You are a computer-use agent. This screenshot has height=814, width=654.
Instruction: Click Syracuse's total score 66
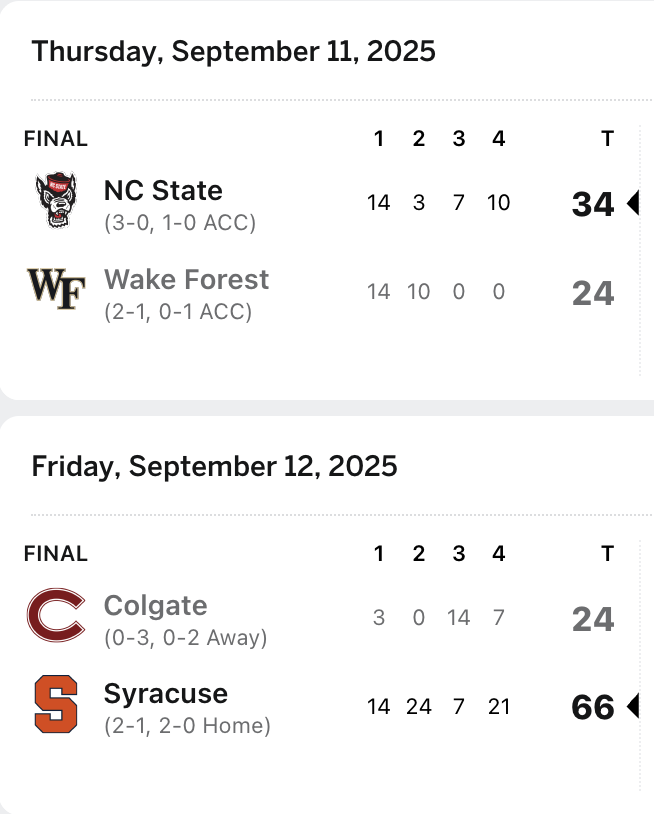coord(592,707)
